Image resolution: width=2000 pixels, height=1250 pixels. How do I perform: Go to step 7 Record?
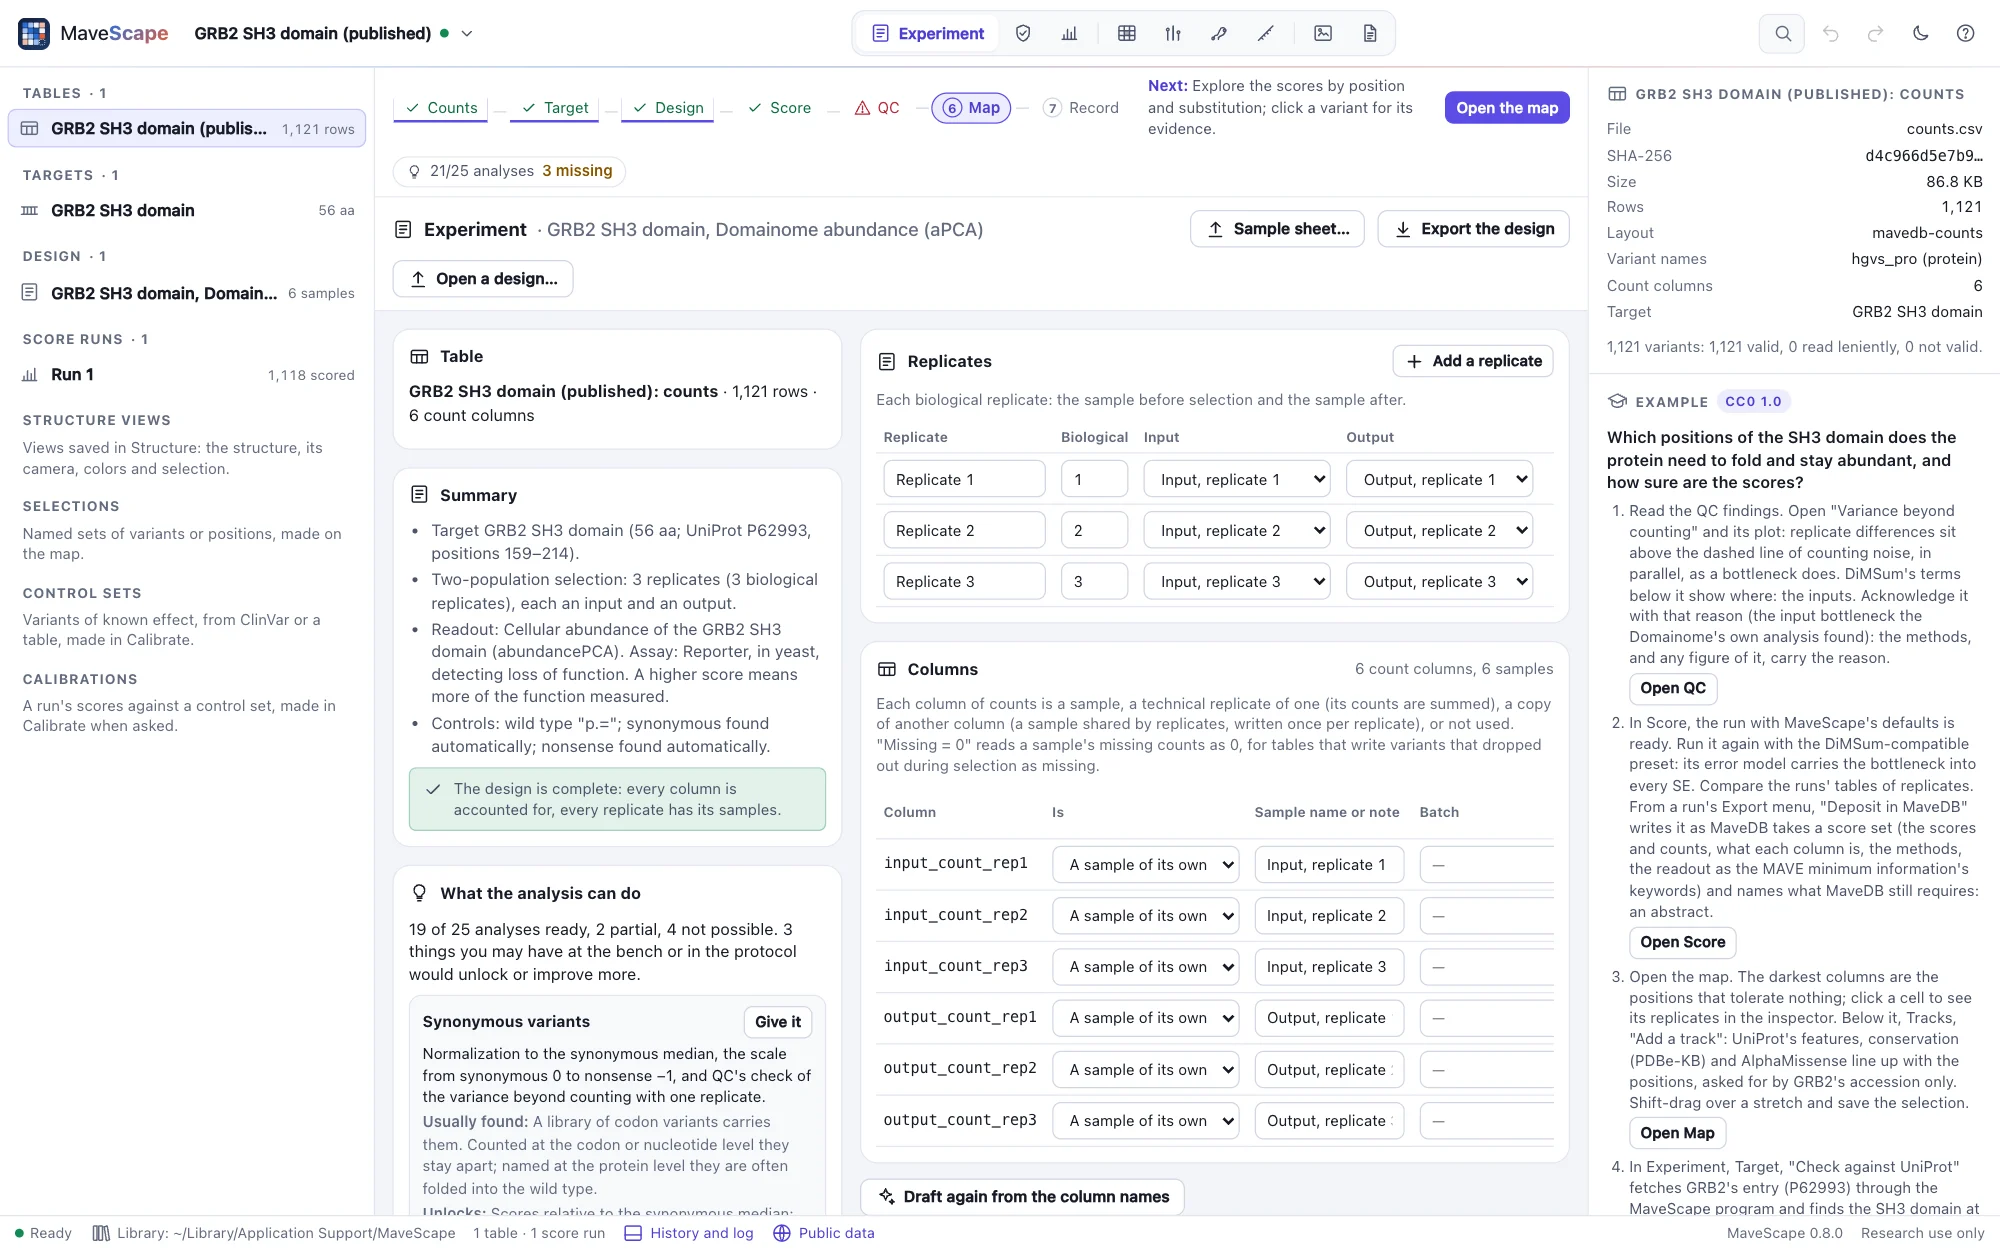click(x=1081, y=107)
